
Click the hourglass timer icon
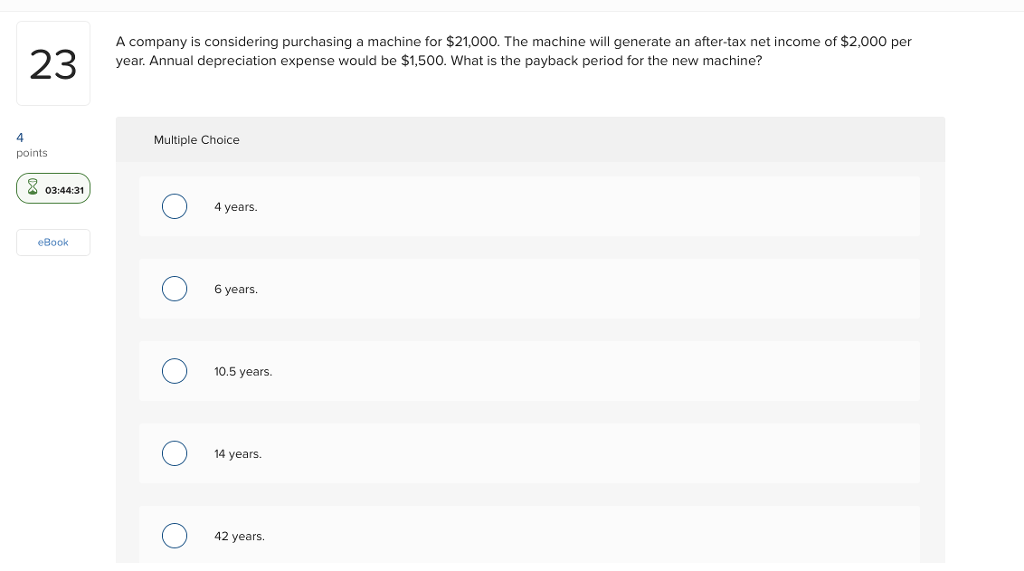32,189
